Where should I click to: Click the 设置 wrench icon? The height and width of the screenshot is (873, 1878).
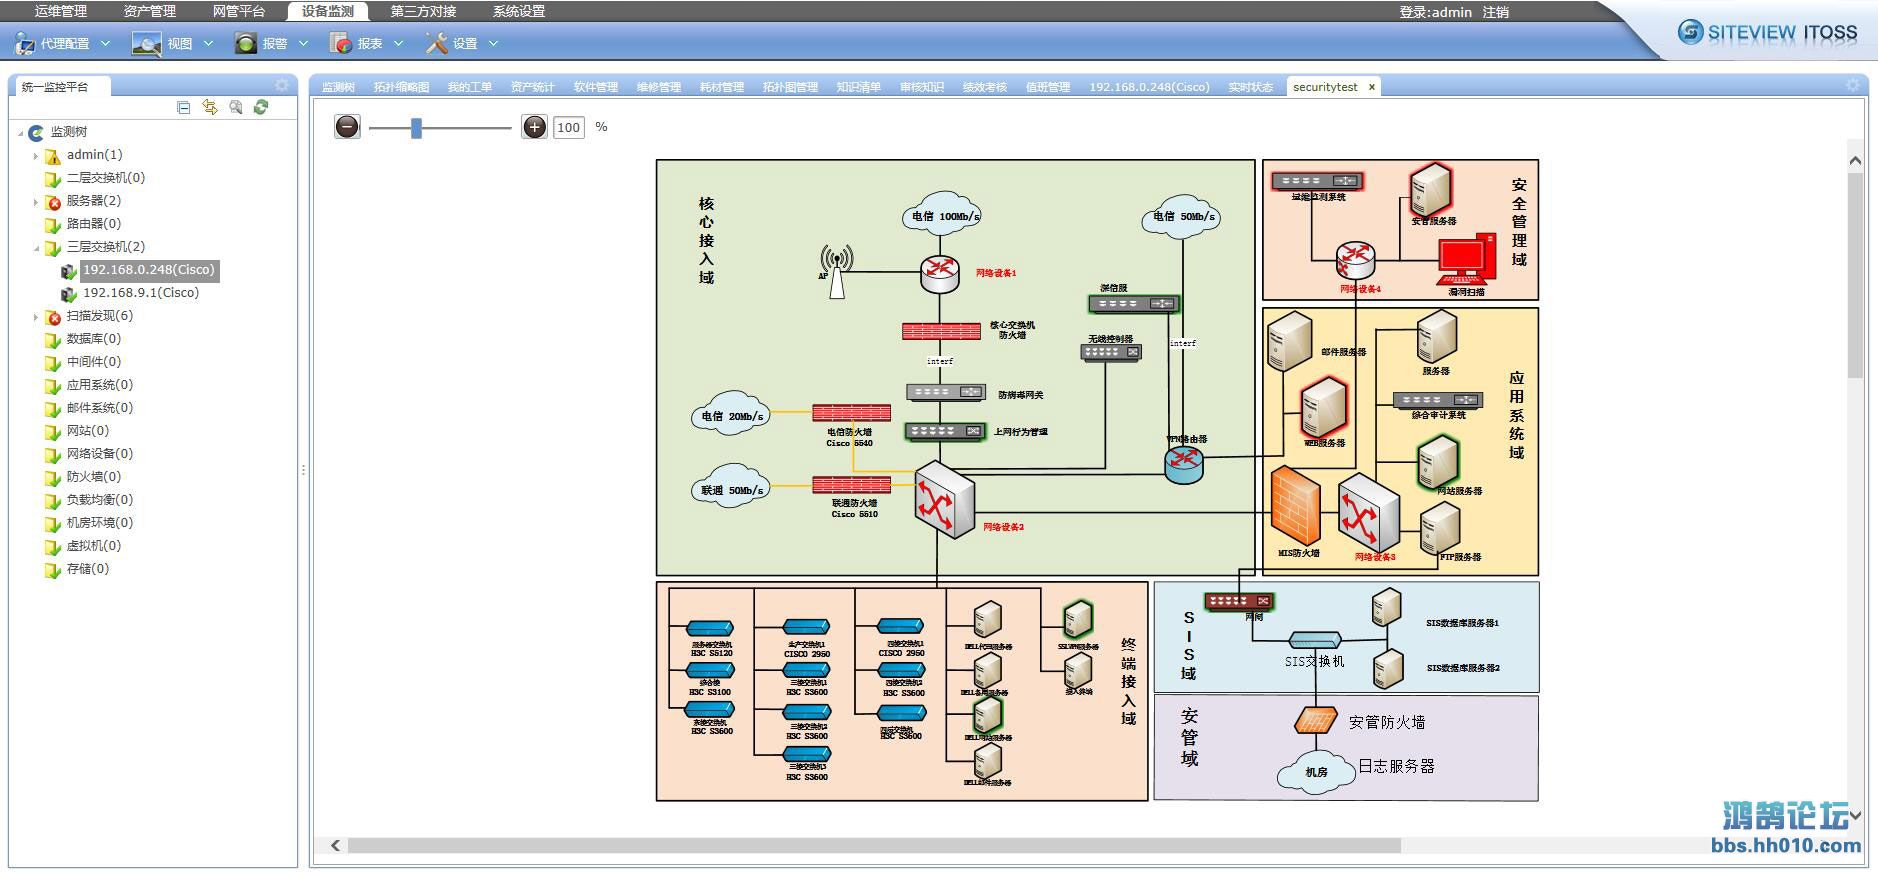pos(436,43)
